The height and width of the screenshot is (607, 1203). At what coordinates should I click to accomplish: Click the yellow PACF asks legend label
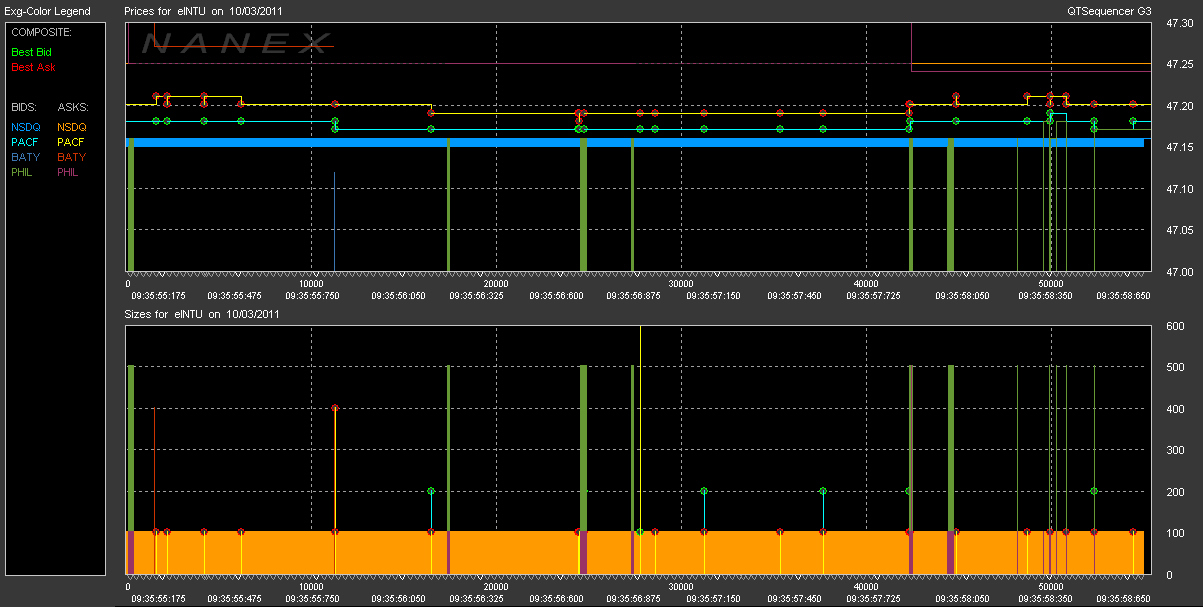(71, 142)
